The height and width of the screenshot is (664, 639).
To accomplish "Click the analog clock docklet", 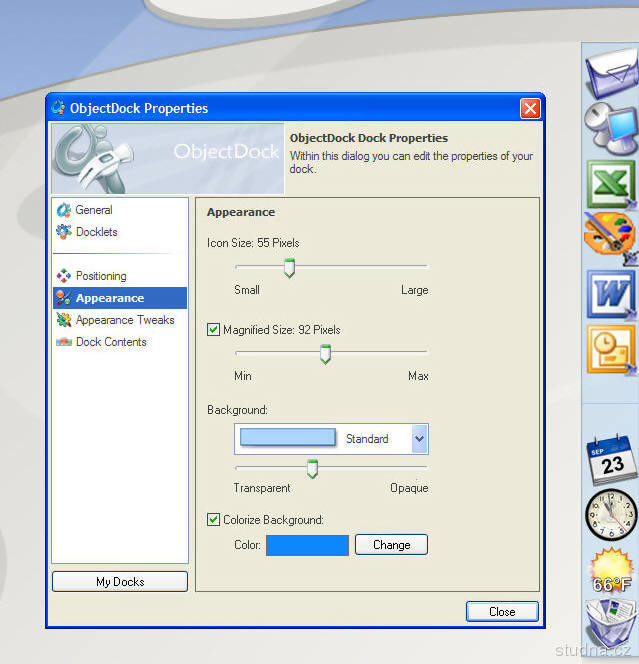I will [611, 514].
